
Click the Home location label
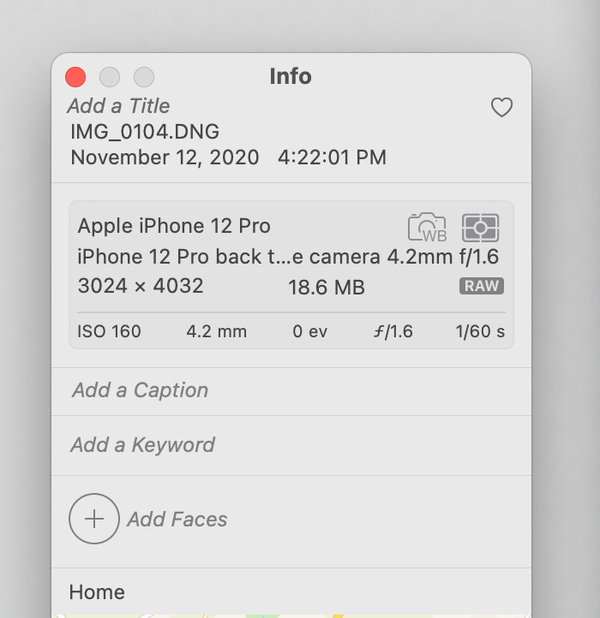point(97,592)
